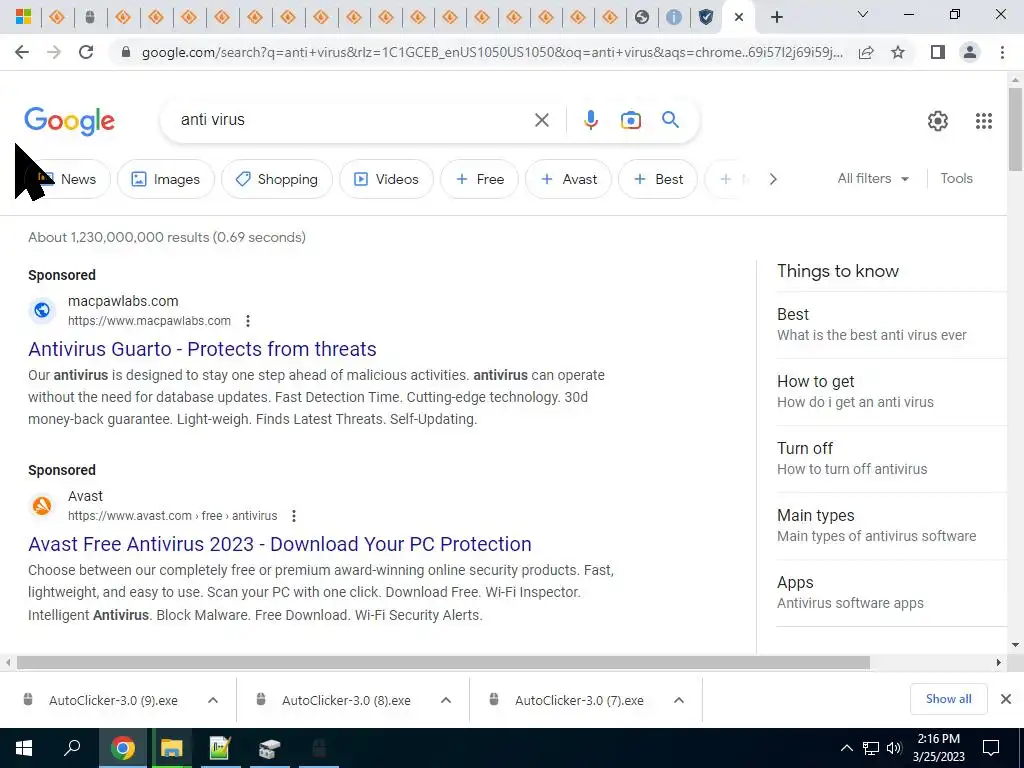Open search Tools
This screenshot has height=768, width=1024.
pos(956,178)
